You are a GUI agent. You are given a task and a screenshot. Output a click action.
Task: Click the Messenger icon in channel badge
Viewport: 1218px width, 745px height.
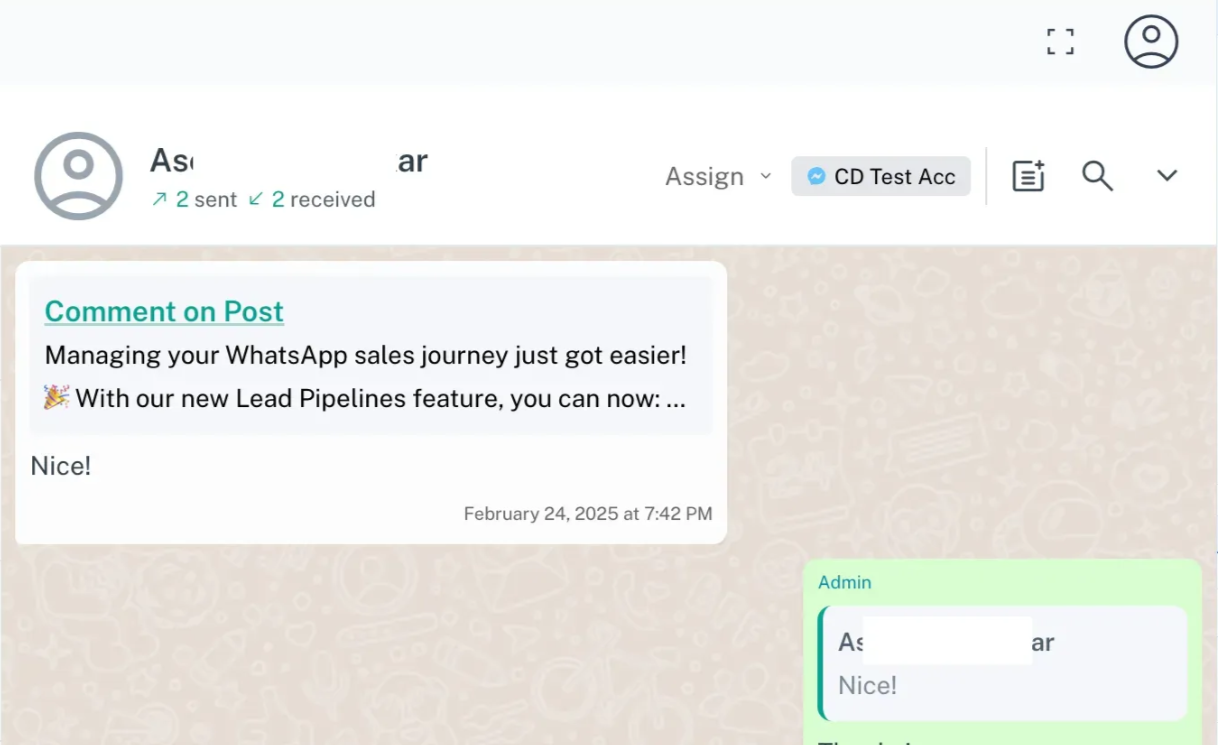[x=816, y=177]
